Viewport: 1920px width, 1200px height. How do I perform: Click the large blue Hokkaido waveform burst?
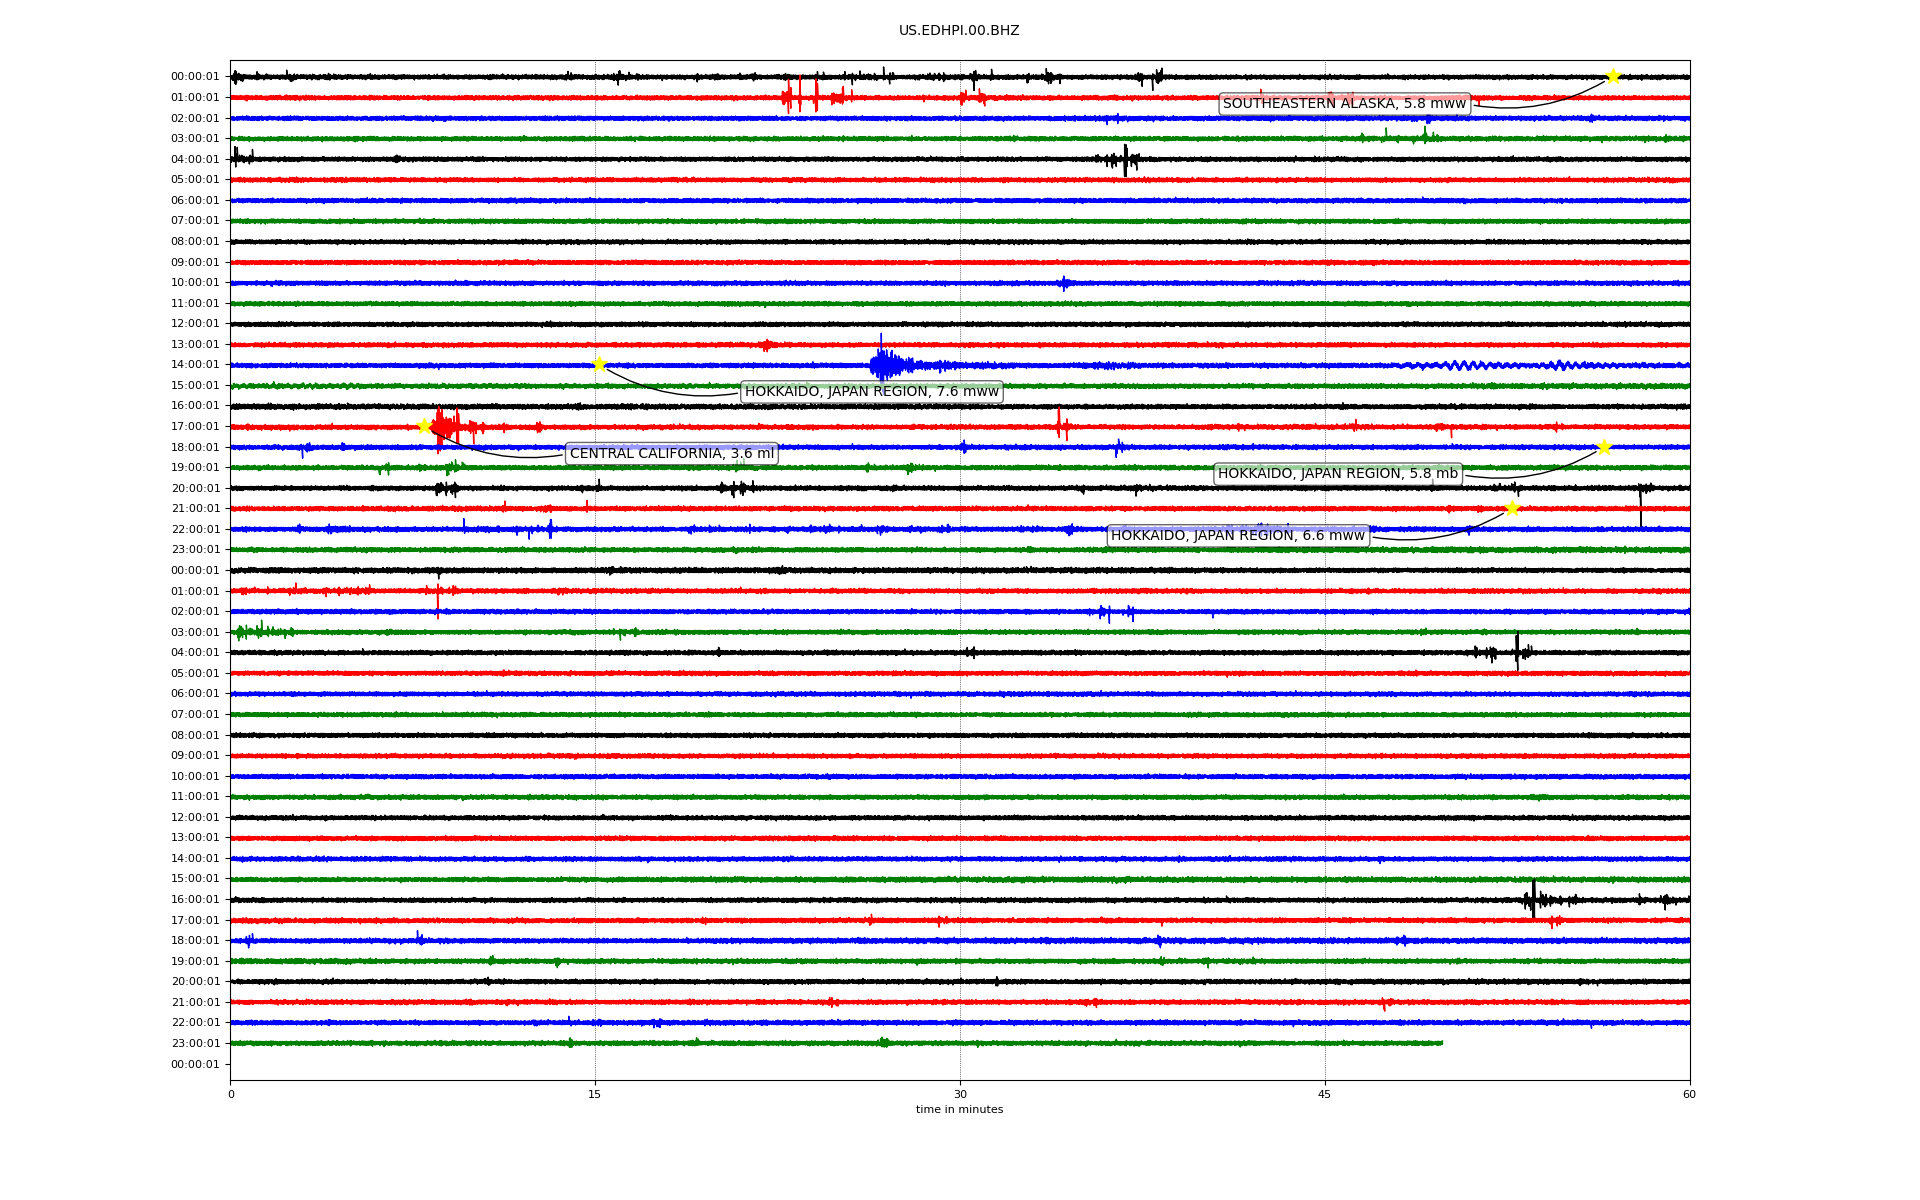[883, 365]
